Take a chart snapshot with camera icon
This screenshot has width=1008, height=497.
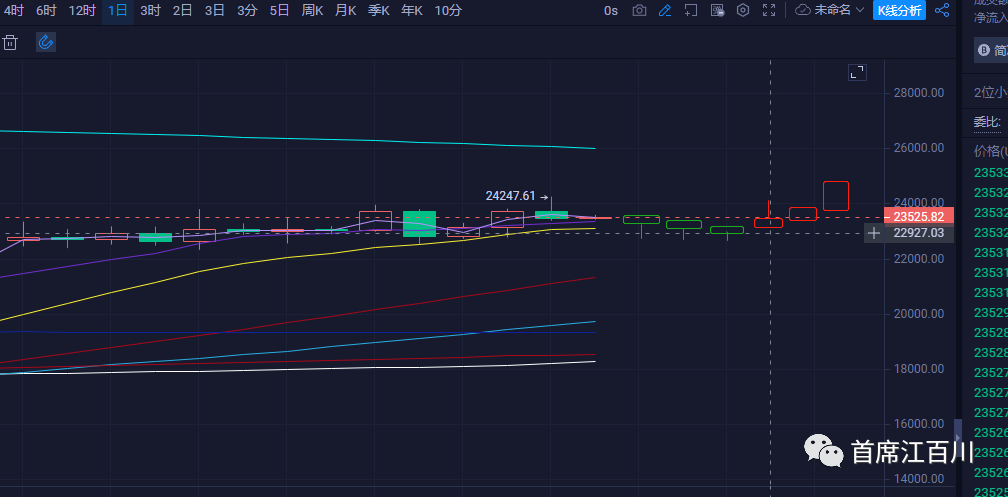(639, 10)
